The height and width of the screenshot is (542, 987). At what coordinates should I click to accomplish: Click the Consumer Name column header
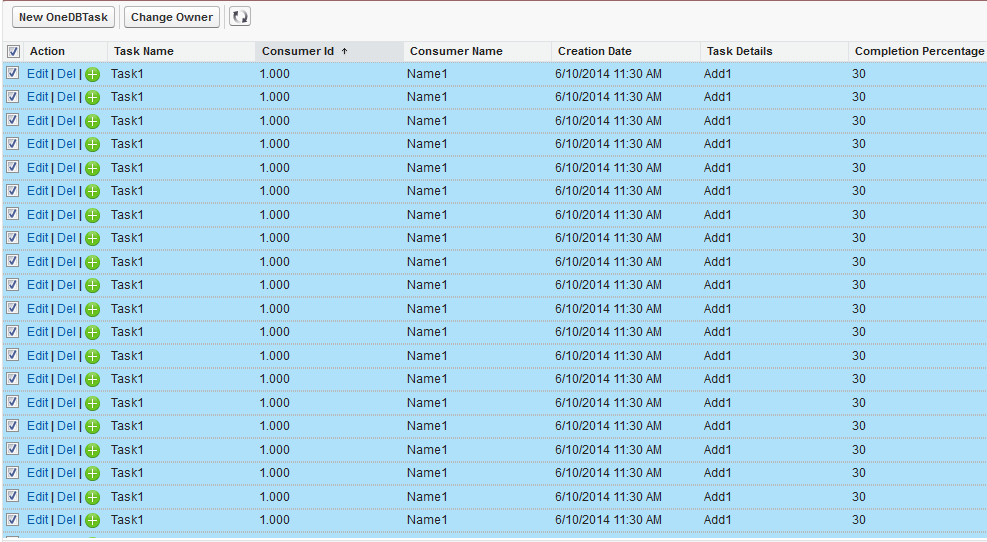456,51
